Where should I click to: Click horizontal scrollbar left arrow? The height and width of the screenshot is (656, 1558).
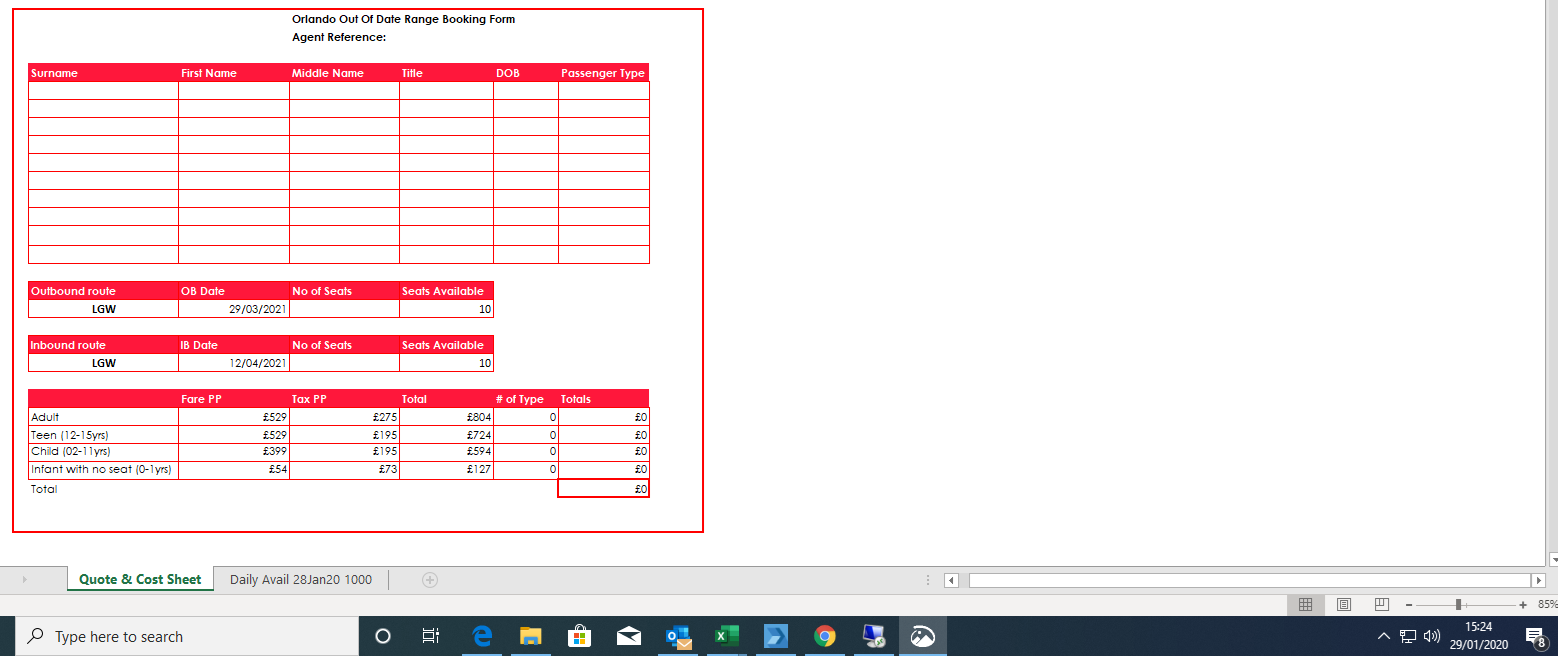[951, 580]
